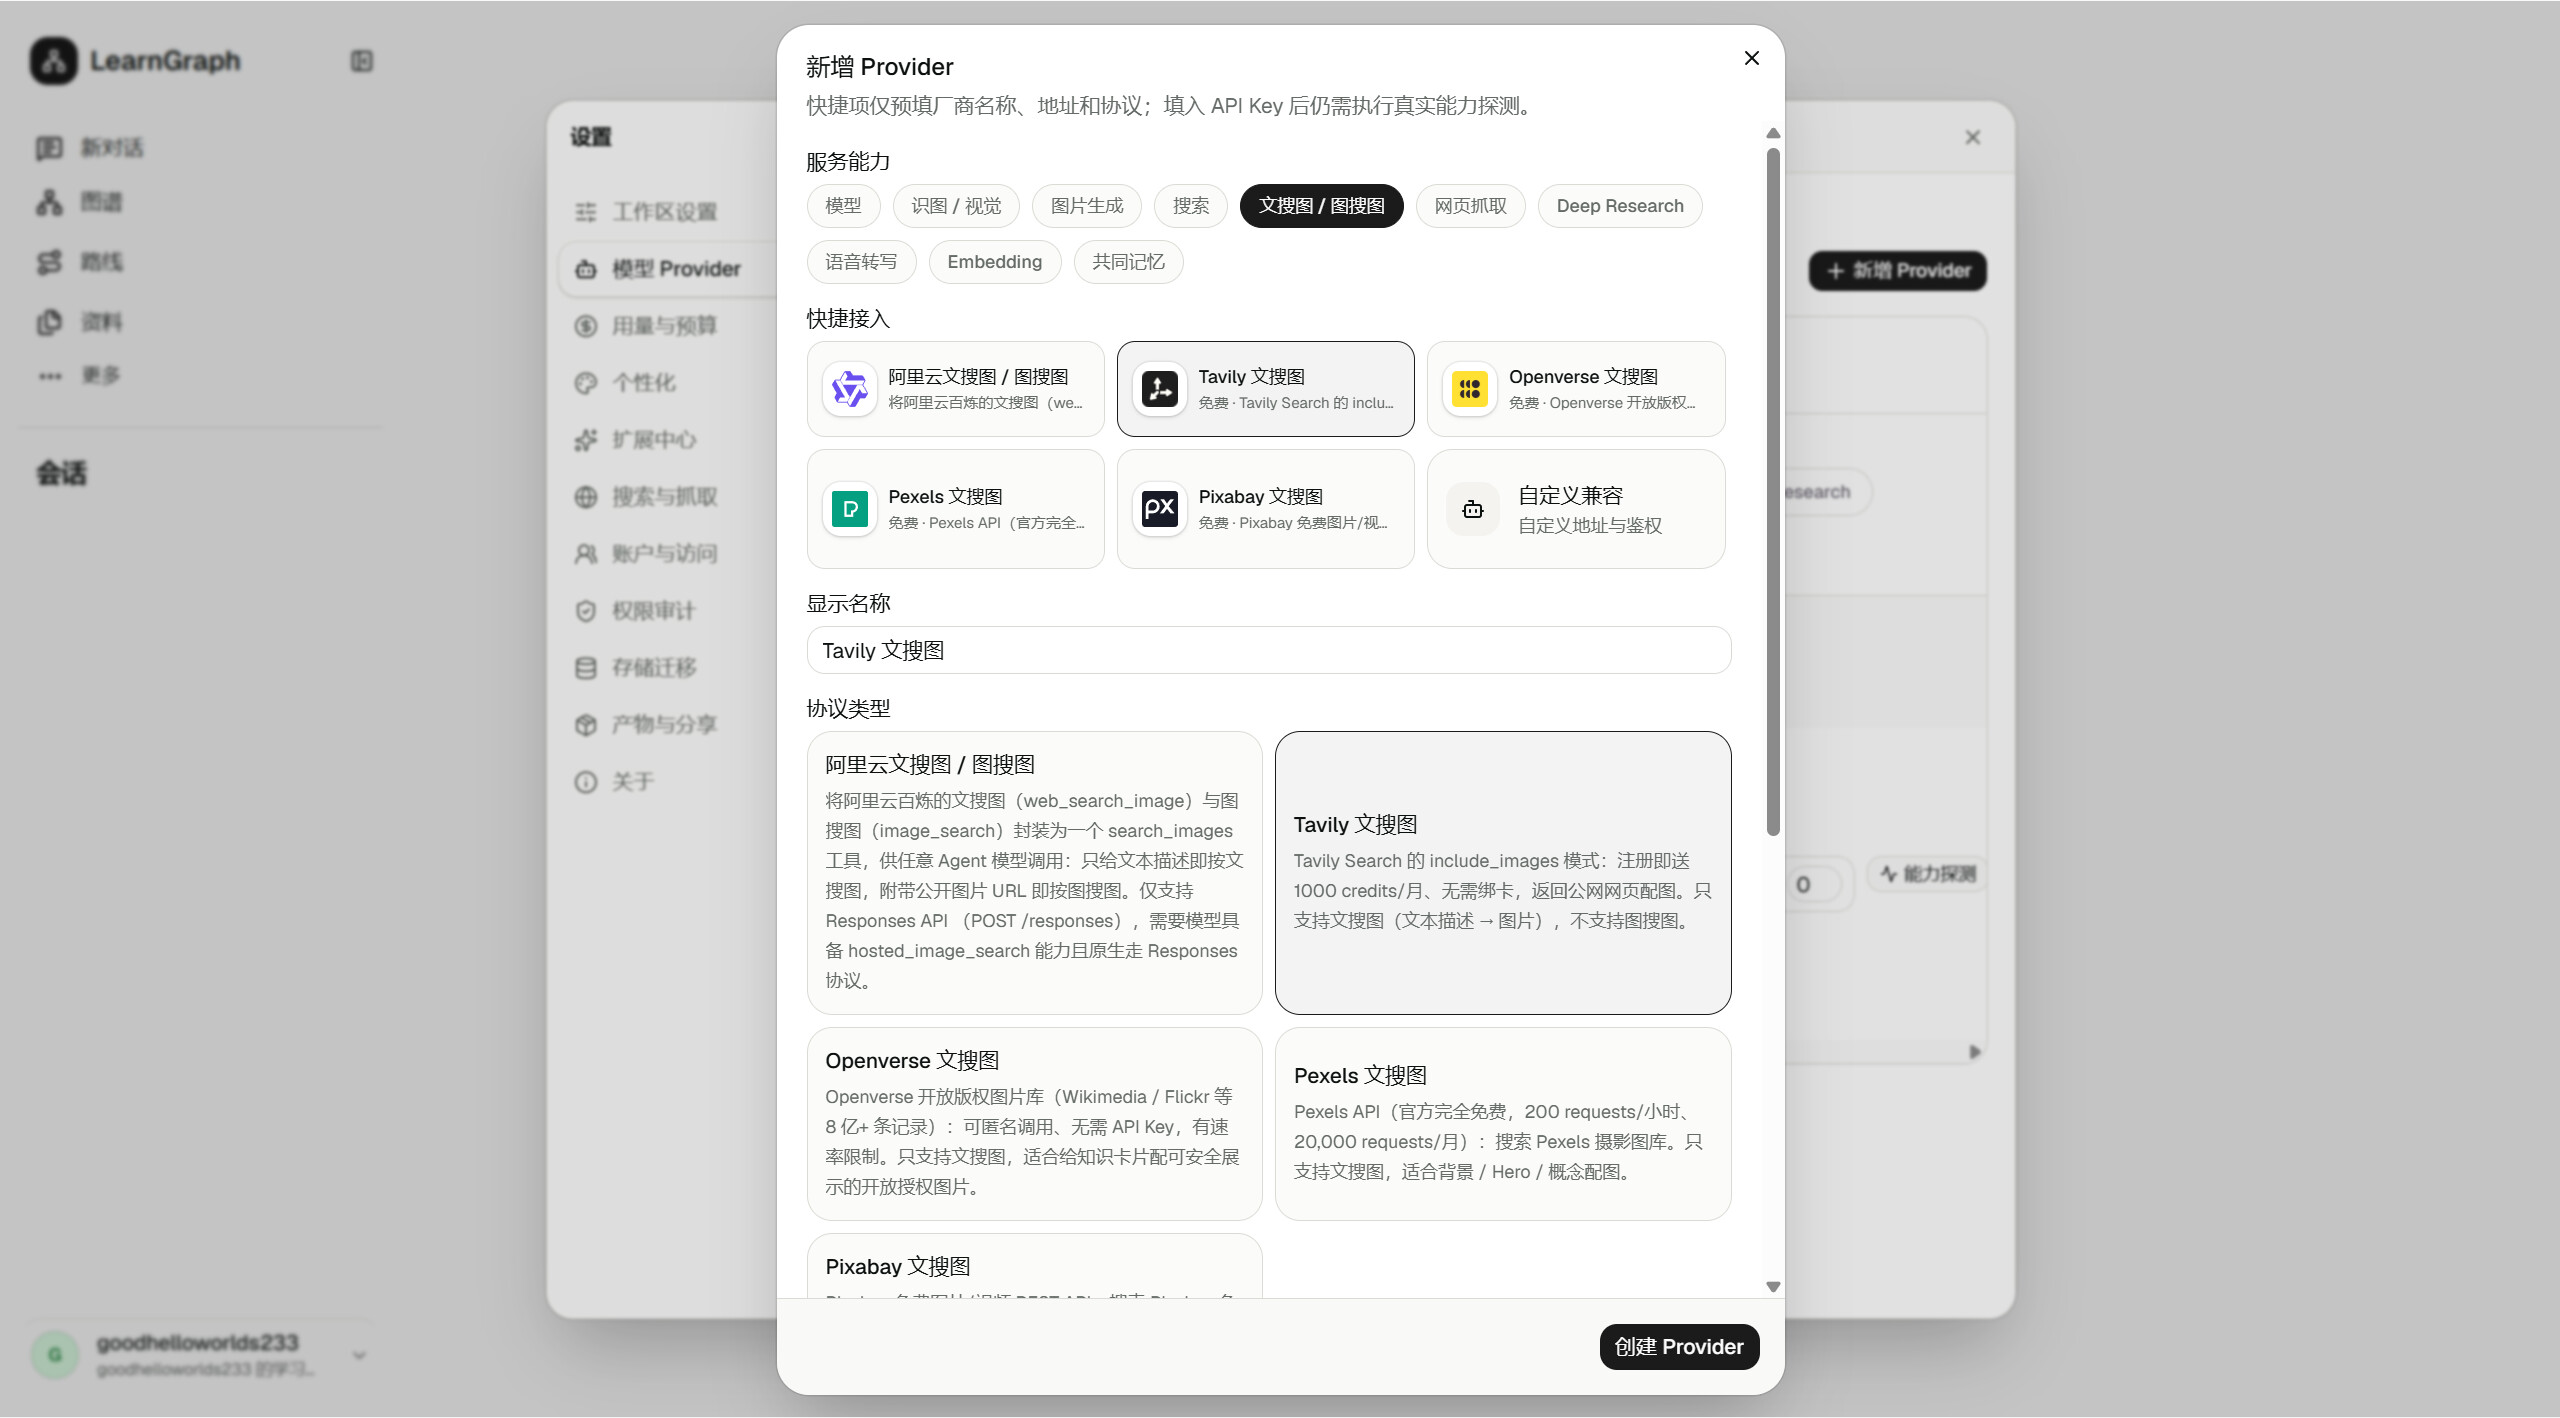The width and height of the screenshot is (2560, 1418).
Task: Select 阿里云文搜图 / 图搜图 protocol type card
Action: pos(1034,873)
